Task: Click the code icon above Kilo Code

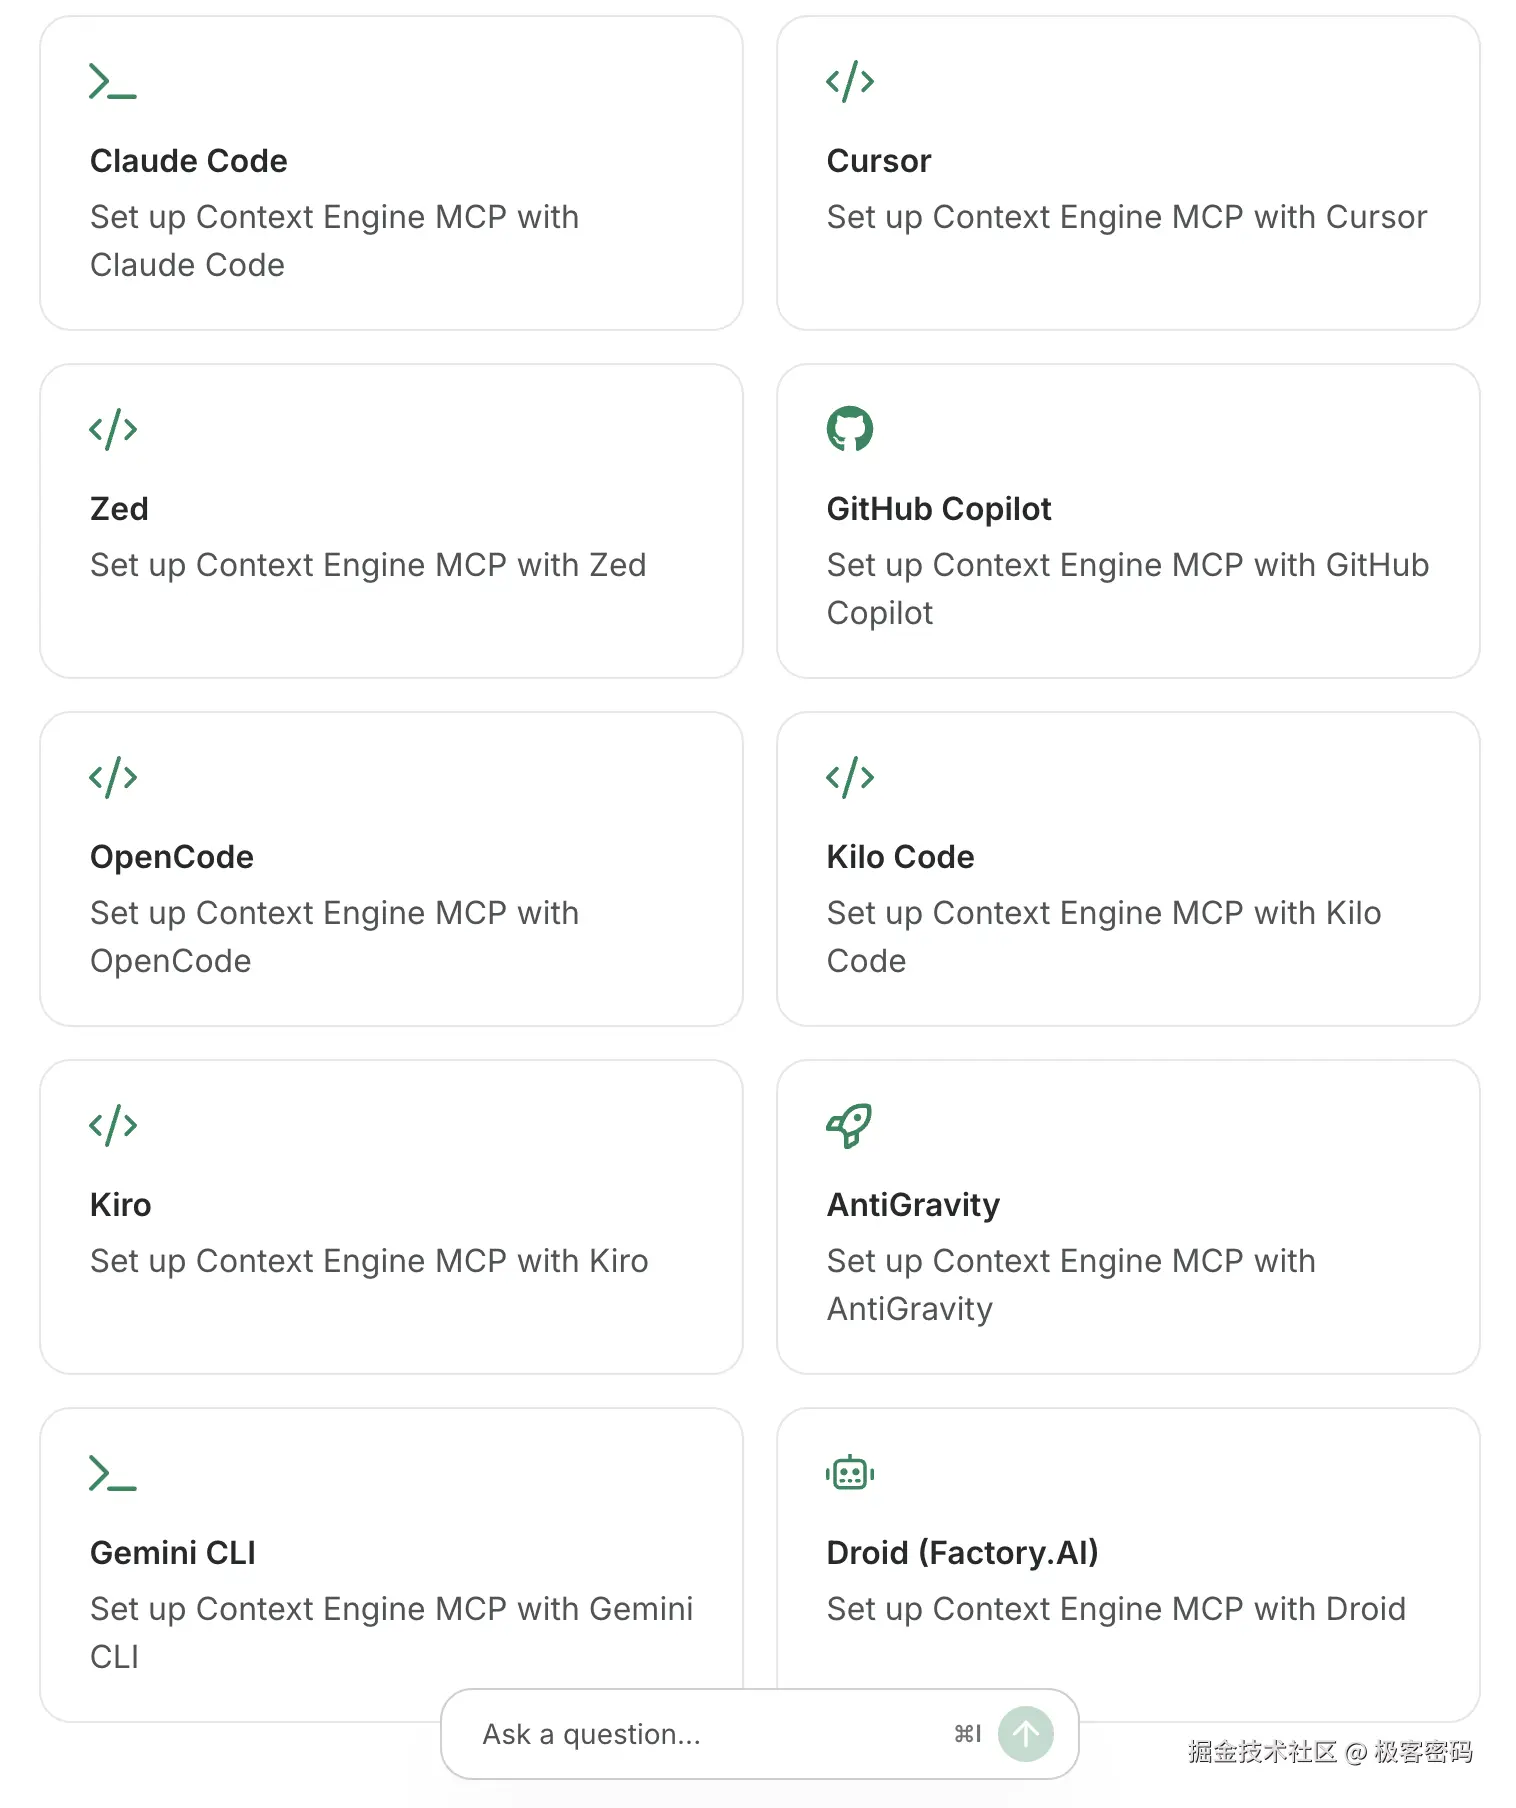Action: click(849, 777)
